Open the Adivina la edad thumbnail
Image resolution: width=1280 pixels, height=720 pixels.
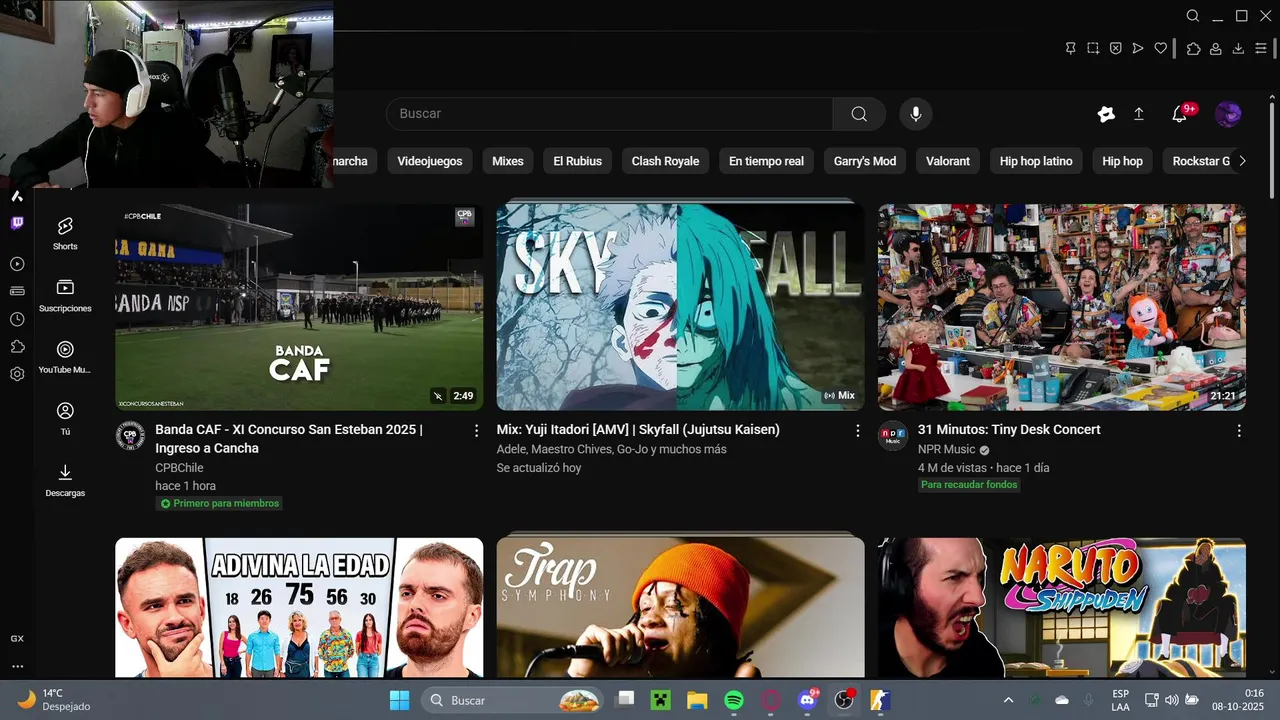(x=299, y=608)
